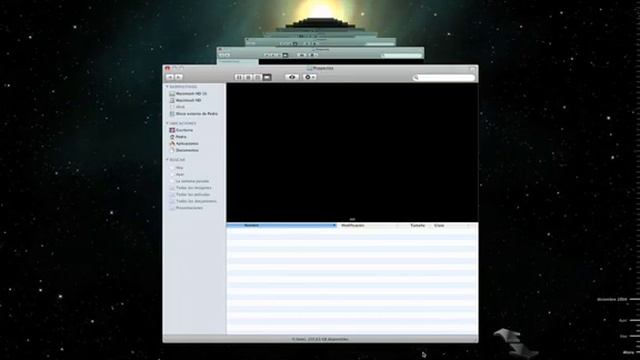Viewport: 640px width, 360px height.
Task: Open Quick Look with the eye button
Action: [292, 77]
